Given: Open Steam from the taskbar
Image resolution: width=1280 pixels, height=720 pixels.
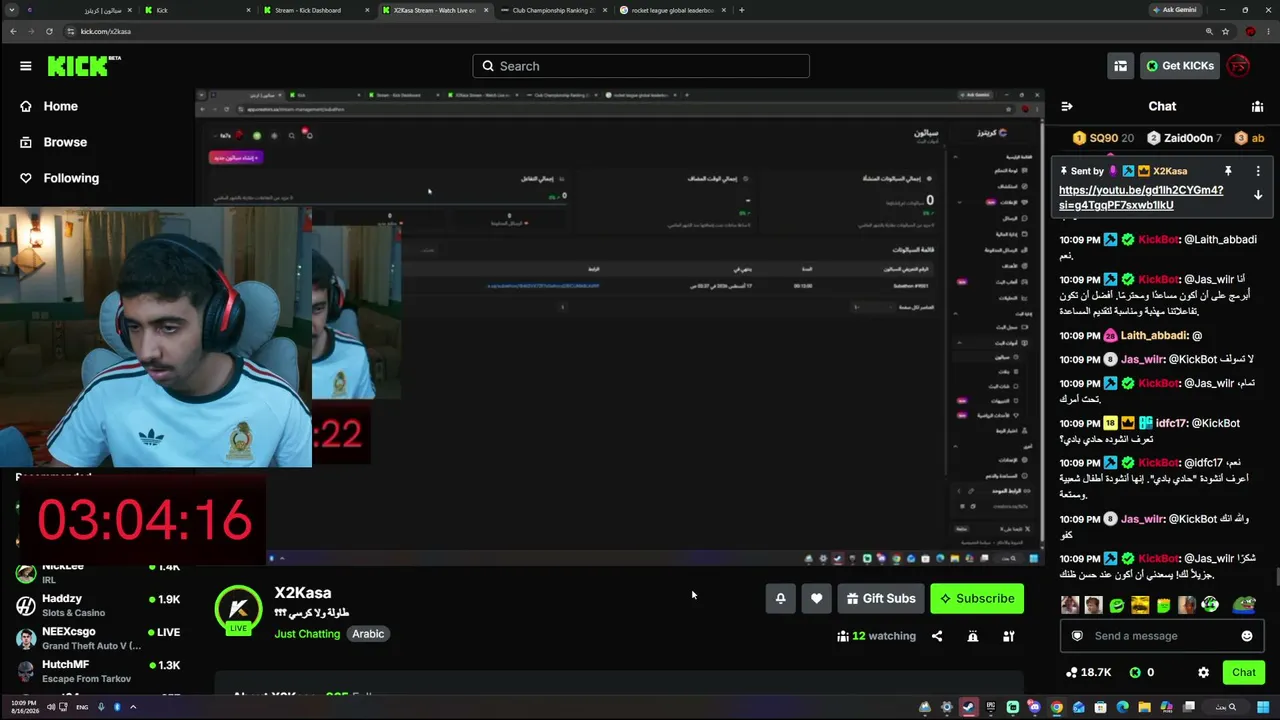Looking at the screenshot, I should point(968,708).
